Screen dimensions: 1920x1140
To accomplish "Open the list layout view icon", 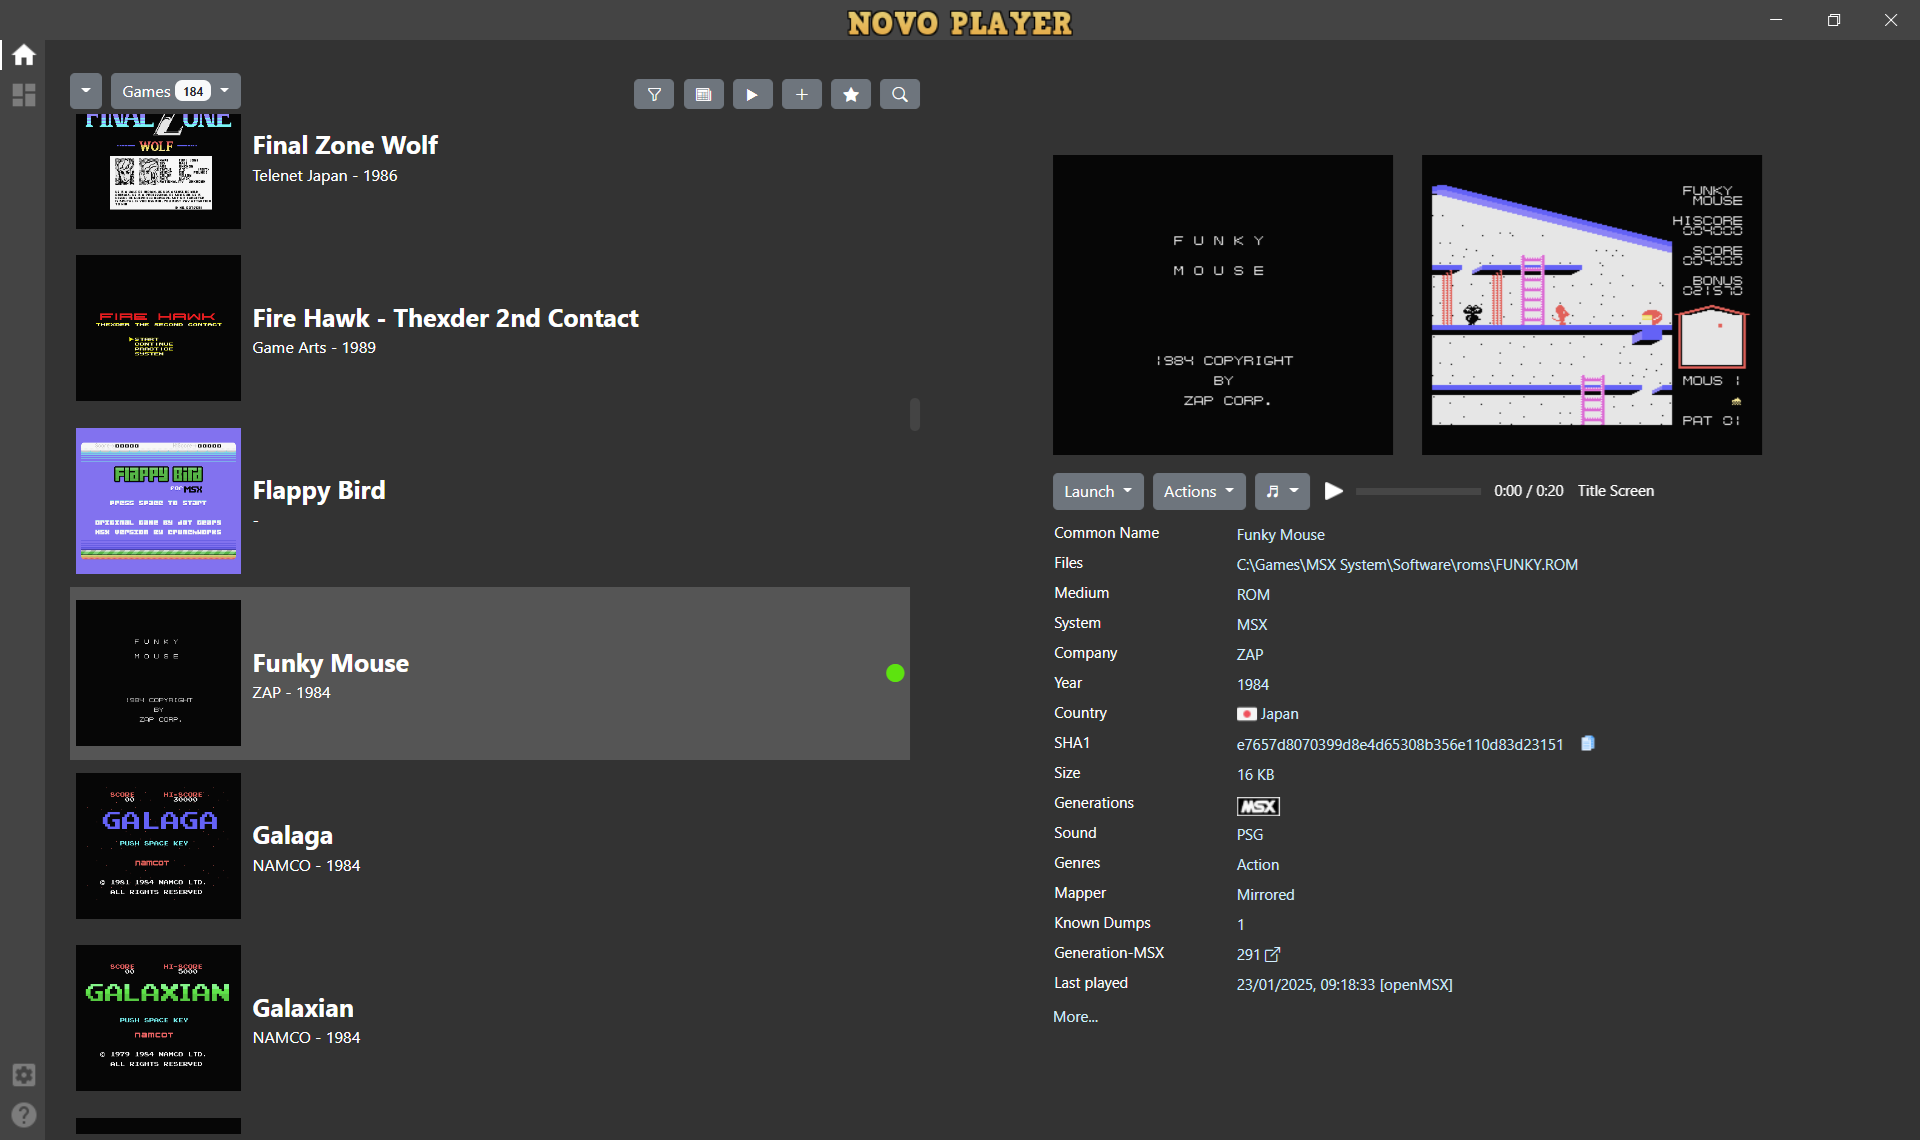I will tap(703, 94).
